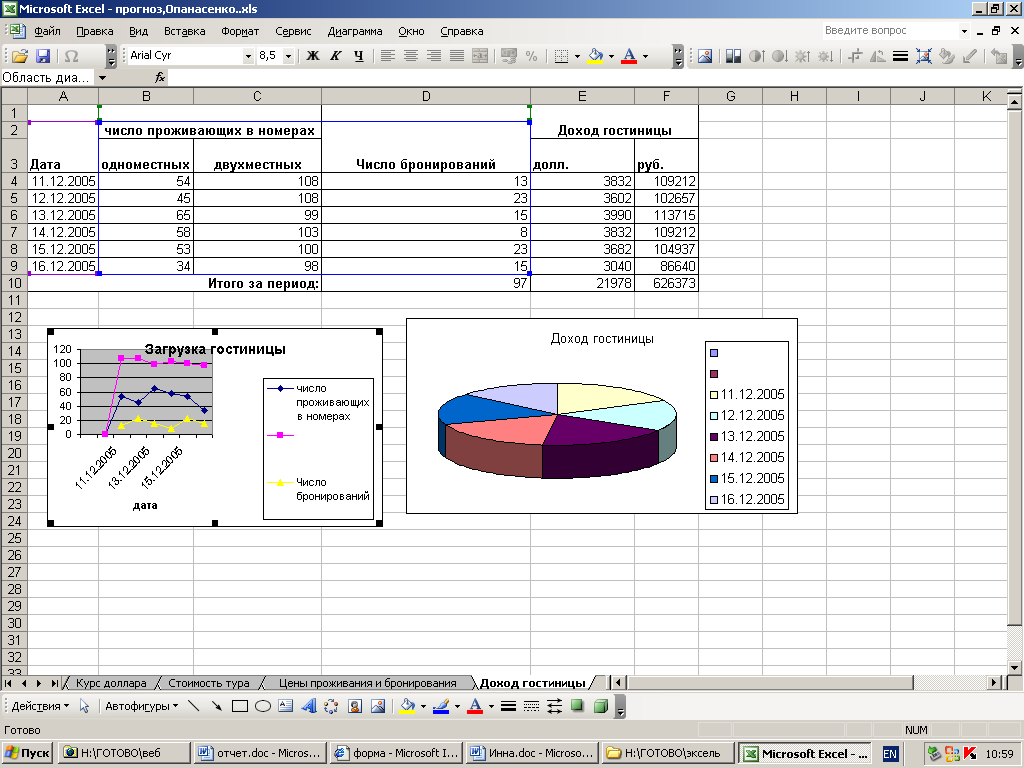This screenshot has height=768, width=1024.
Task: Switch to Инна.doc taskbar window
Action: [532, 753]
